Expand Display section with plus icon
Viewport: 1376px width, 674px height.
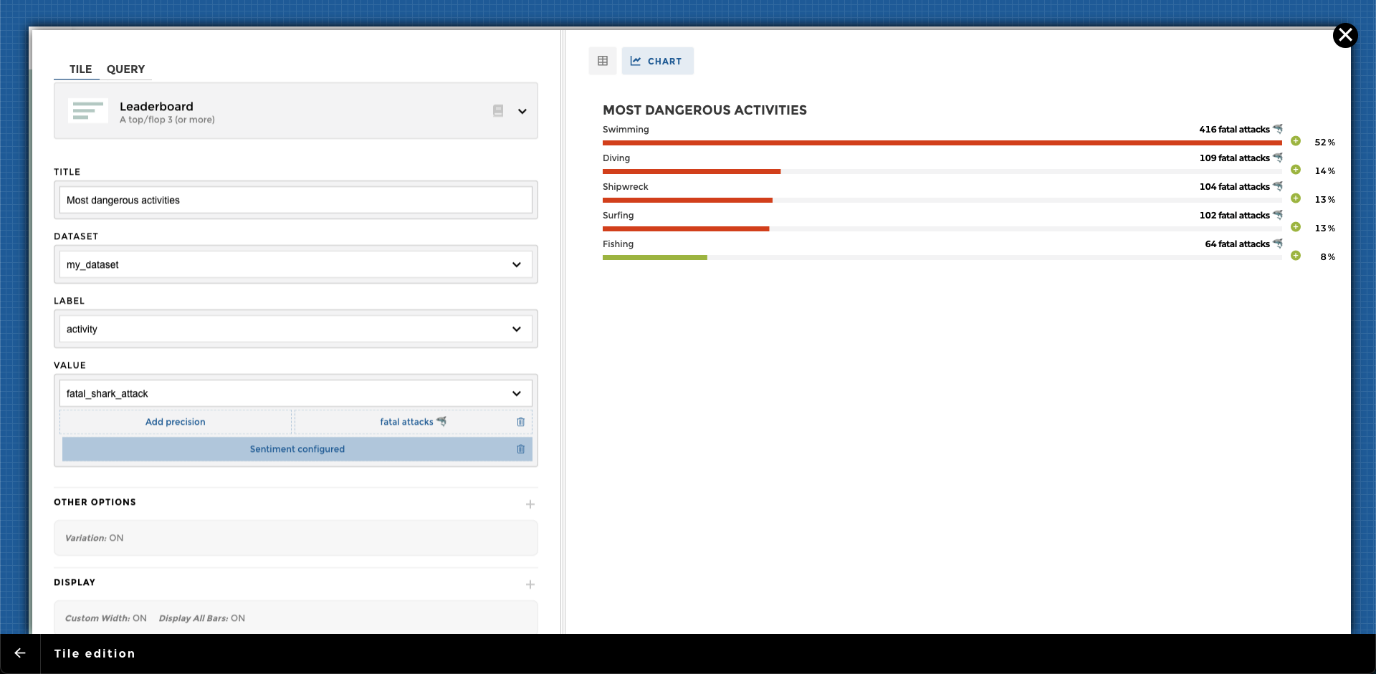tap(530, 584)
